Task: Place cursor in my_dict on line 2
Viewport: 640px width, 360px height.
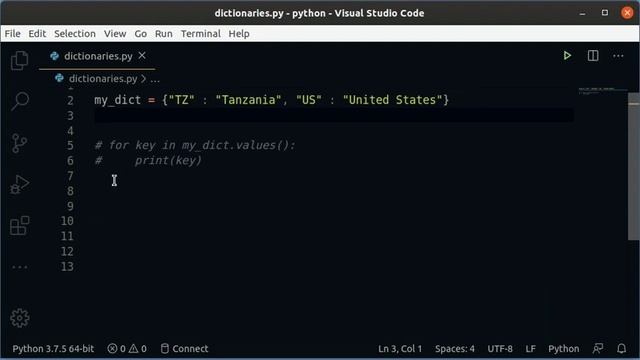Action: 118,100
